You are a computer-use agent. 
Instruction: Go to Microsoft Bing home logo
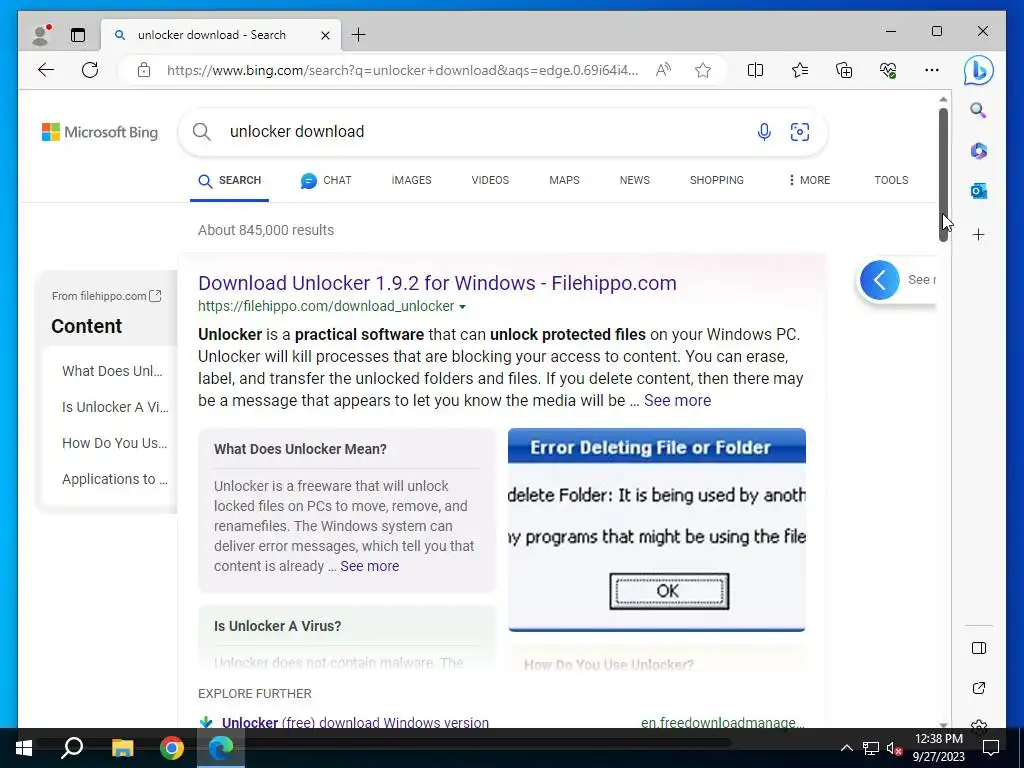click(100, 132)
